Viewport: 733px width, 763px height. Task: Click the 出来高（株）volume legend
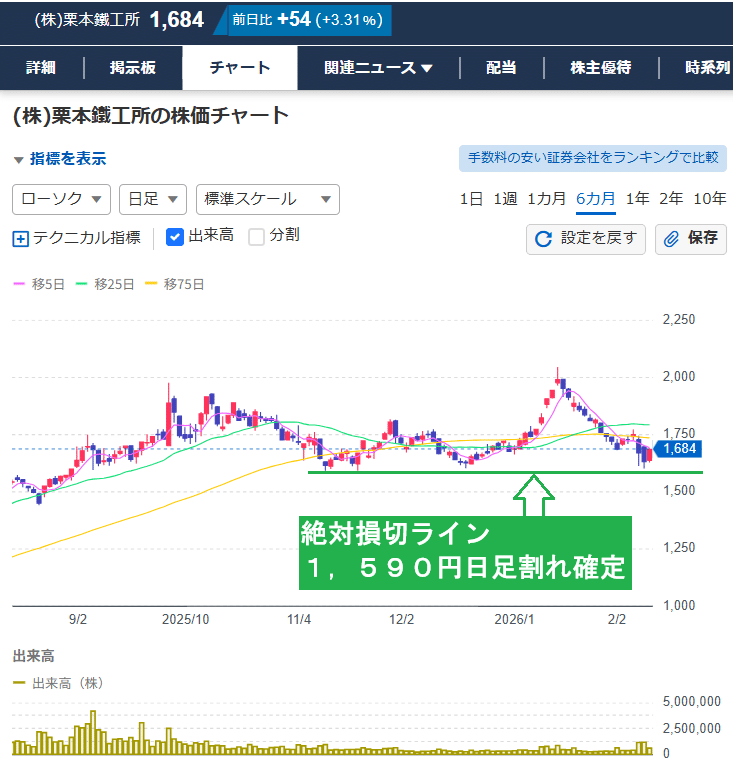(x=58, y=683)
